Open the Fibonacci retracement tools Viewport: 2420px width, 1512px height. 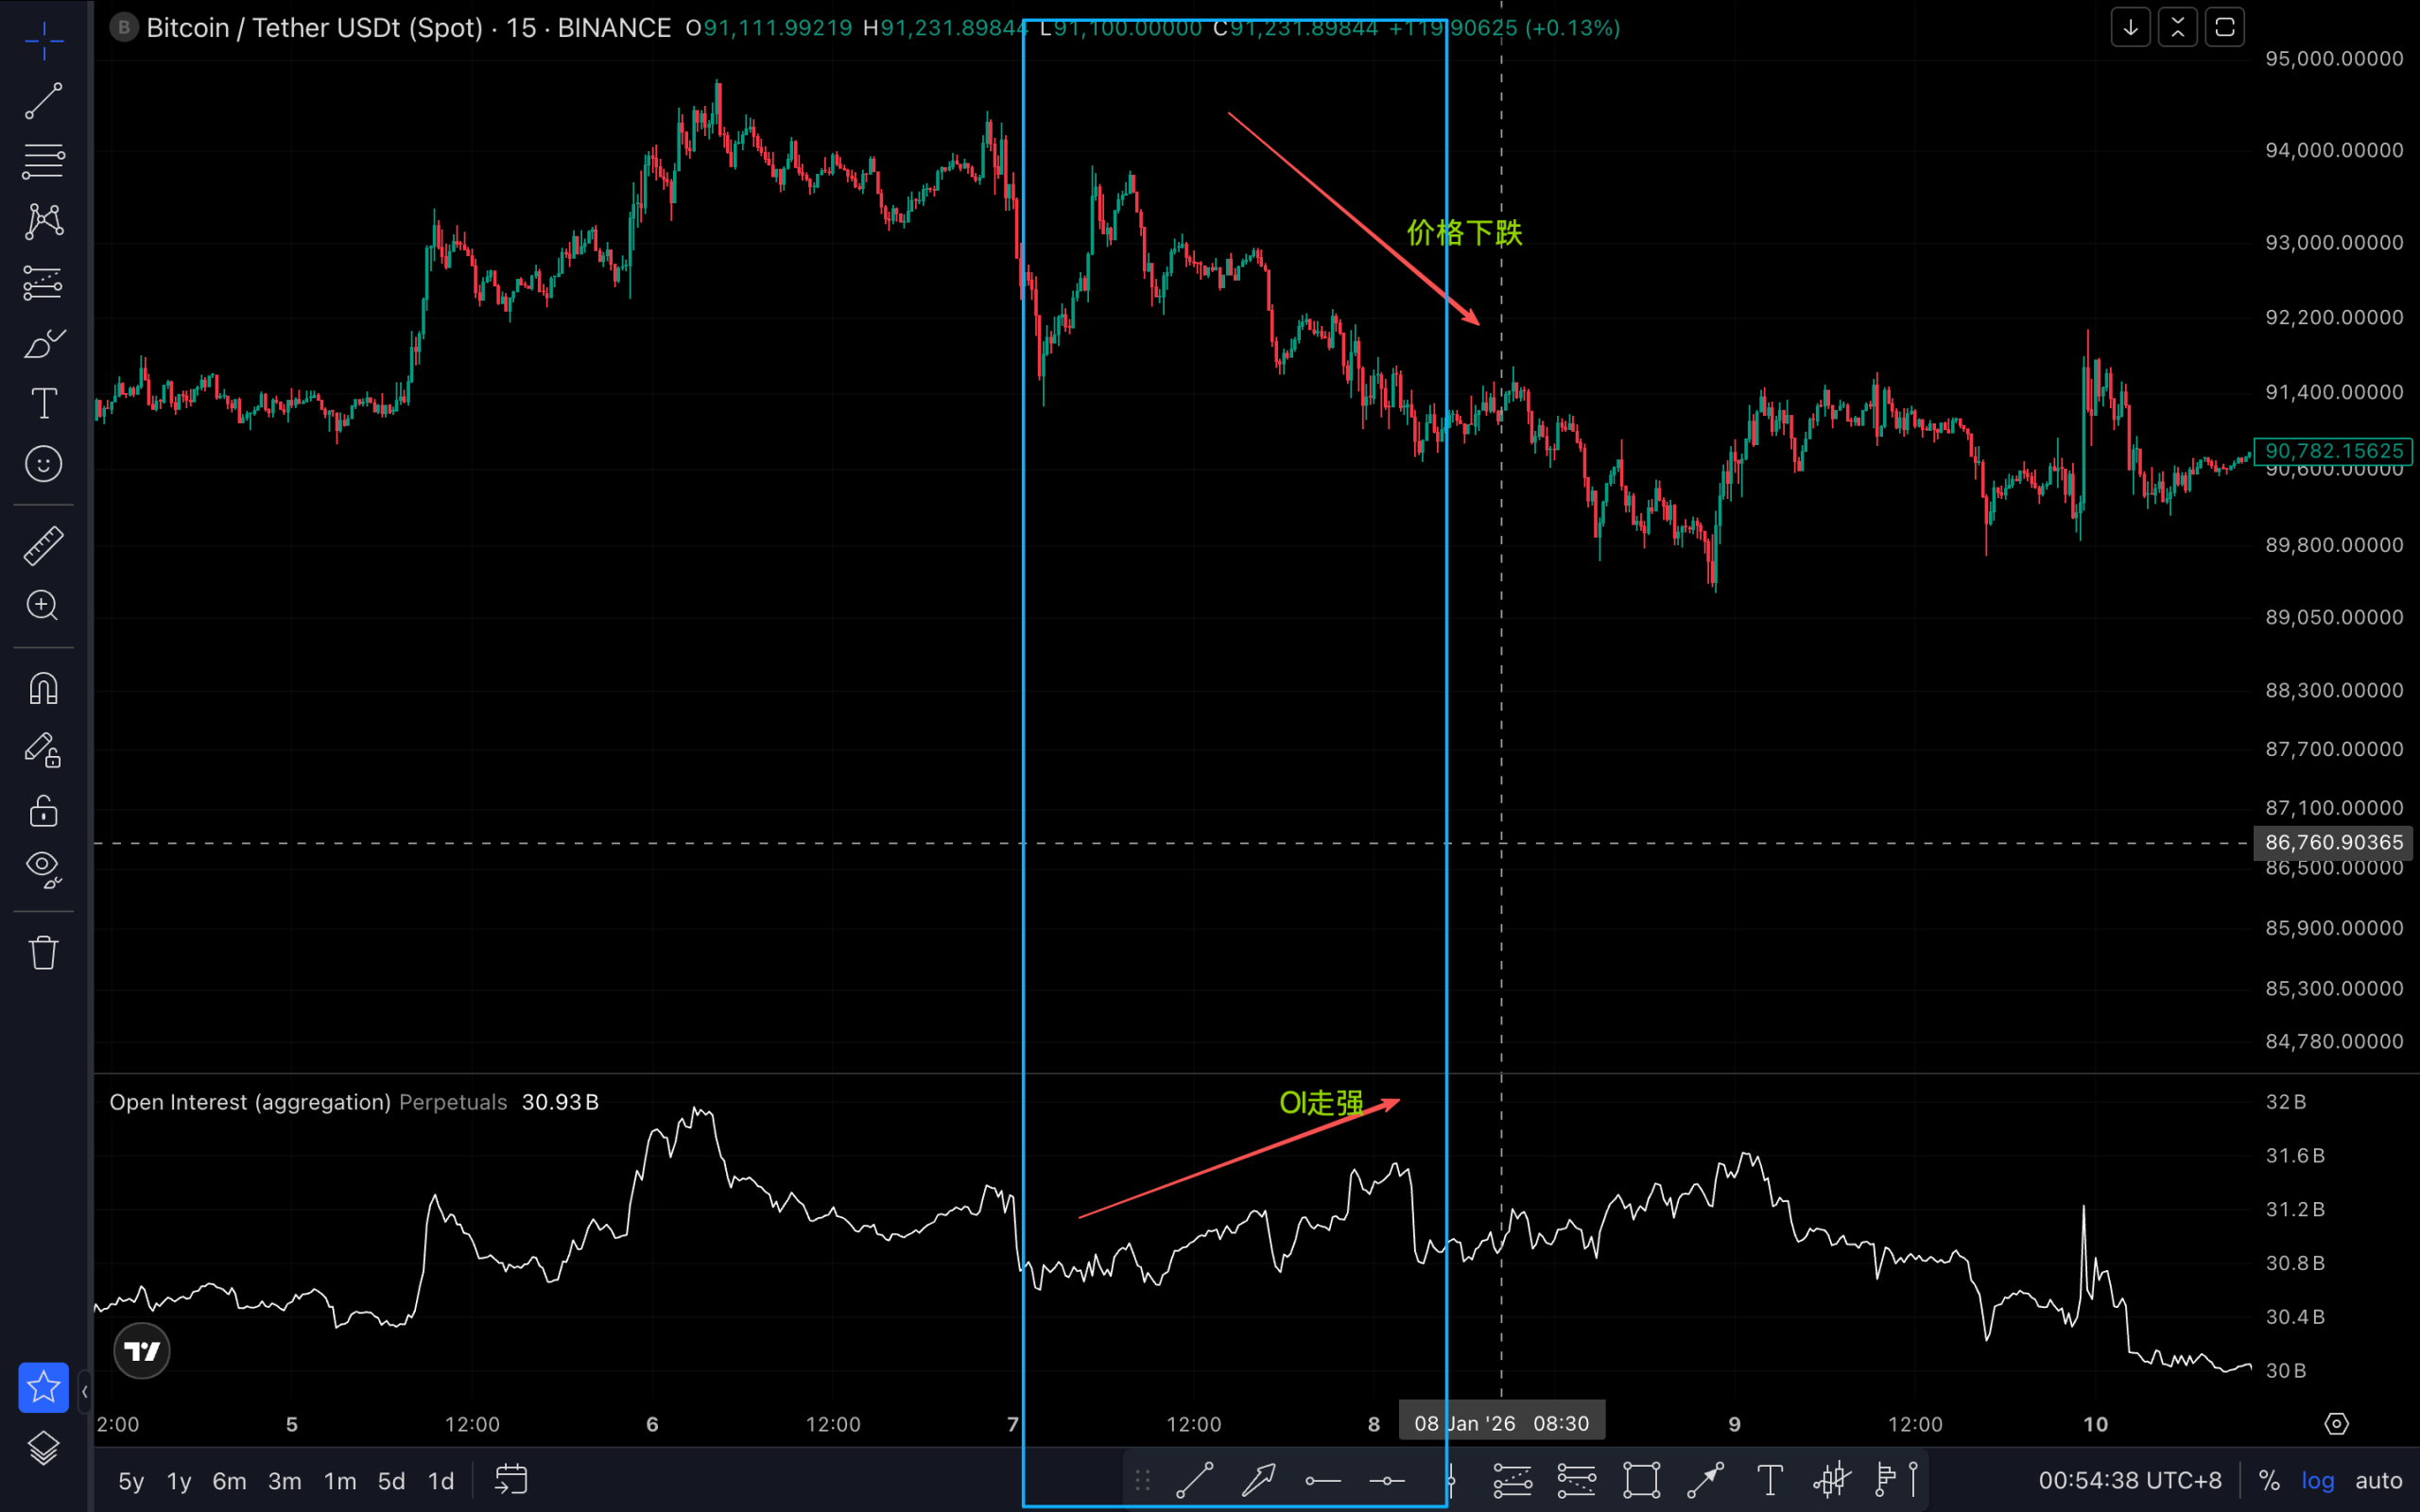(x=43, y=161)
